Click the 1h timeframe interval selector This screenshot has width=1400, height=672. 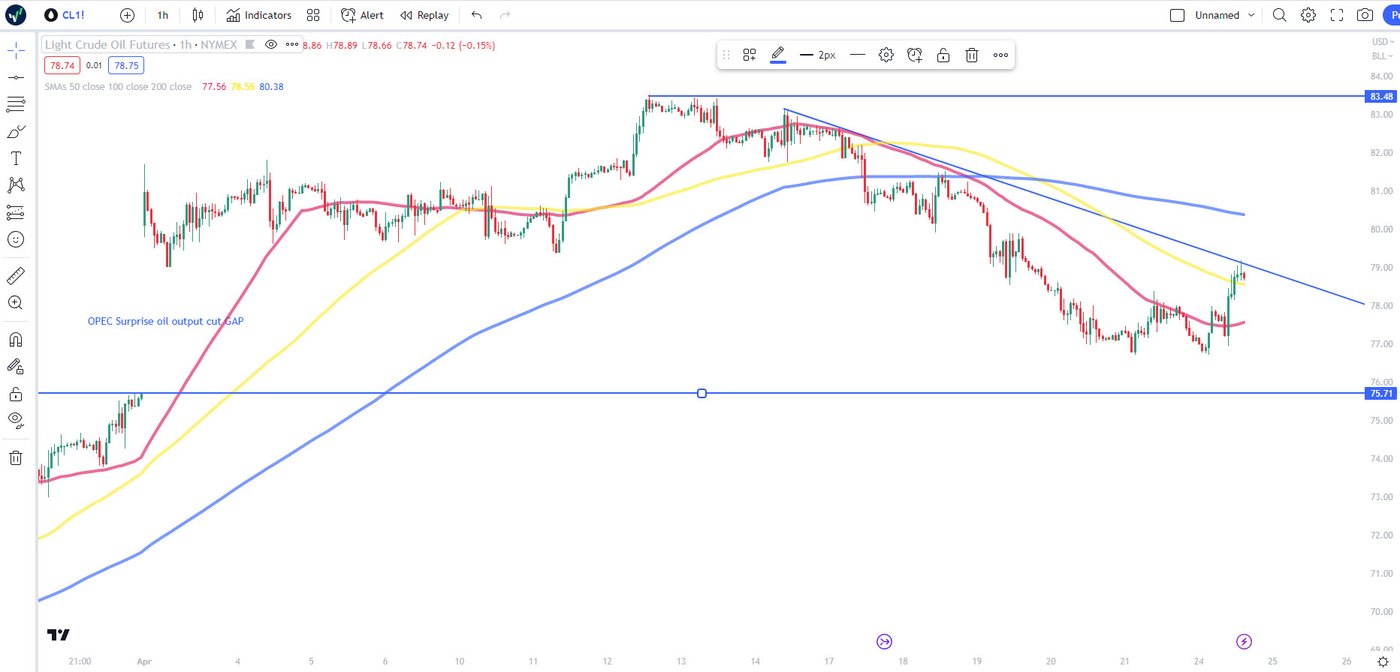click(162, 15)
